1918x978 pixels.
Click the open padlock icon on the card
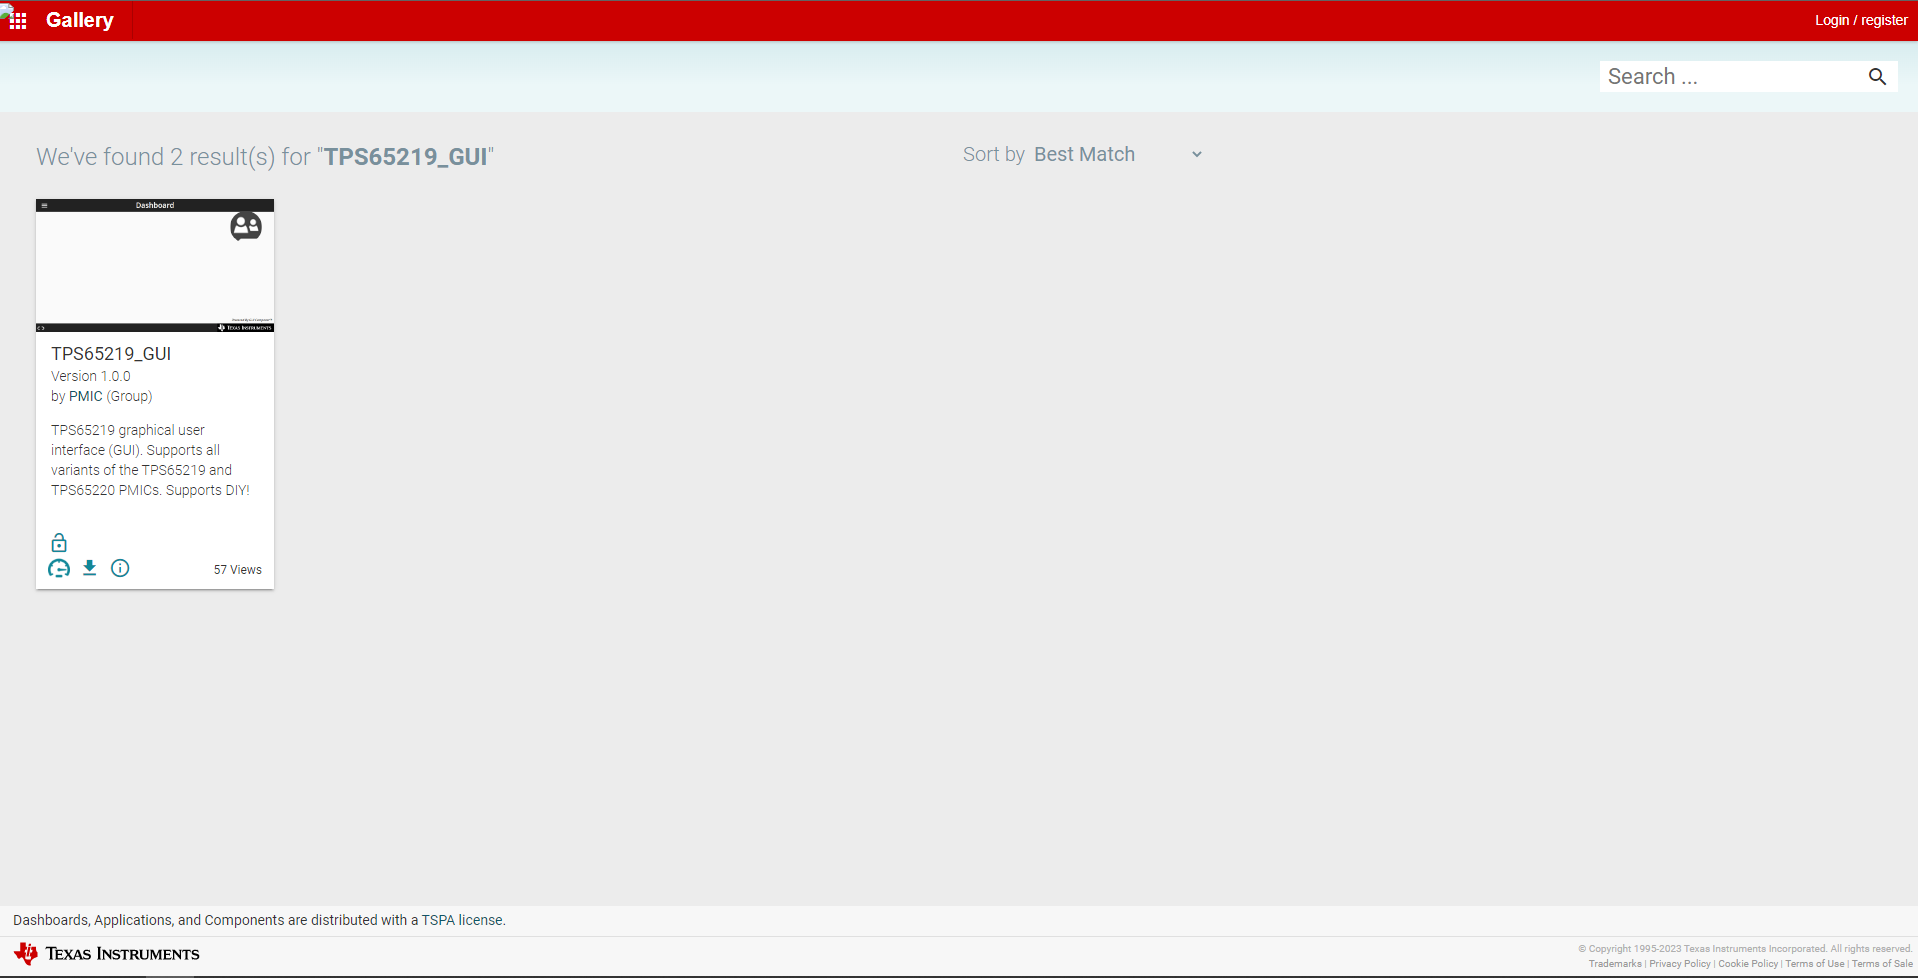point(59,542)
